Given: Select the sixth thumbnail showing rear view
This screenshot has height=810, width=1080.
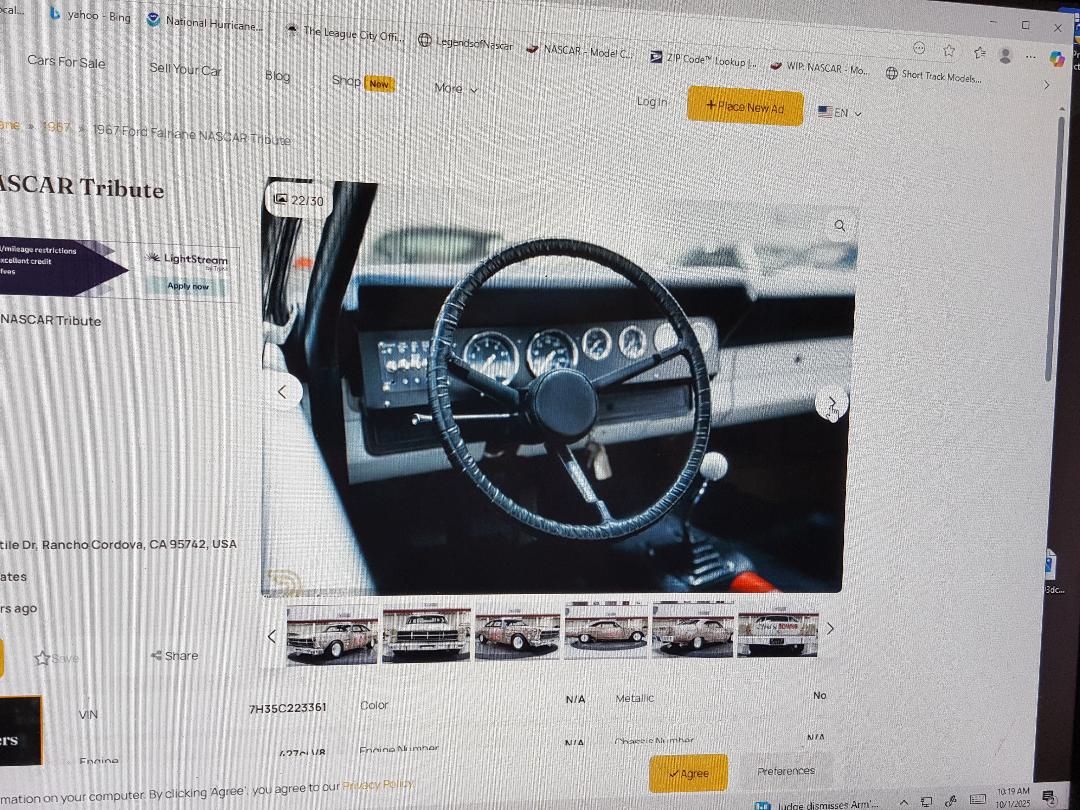Looking at the screenshot, I should (778, 631).
